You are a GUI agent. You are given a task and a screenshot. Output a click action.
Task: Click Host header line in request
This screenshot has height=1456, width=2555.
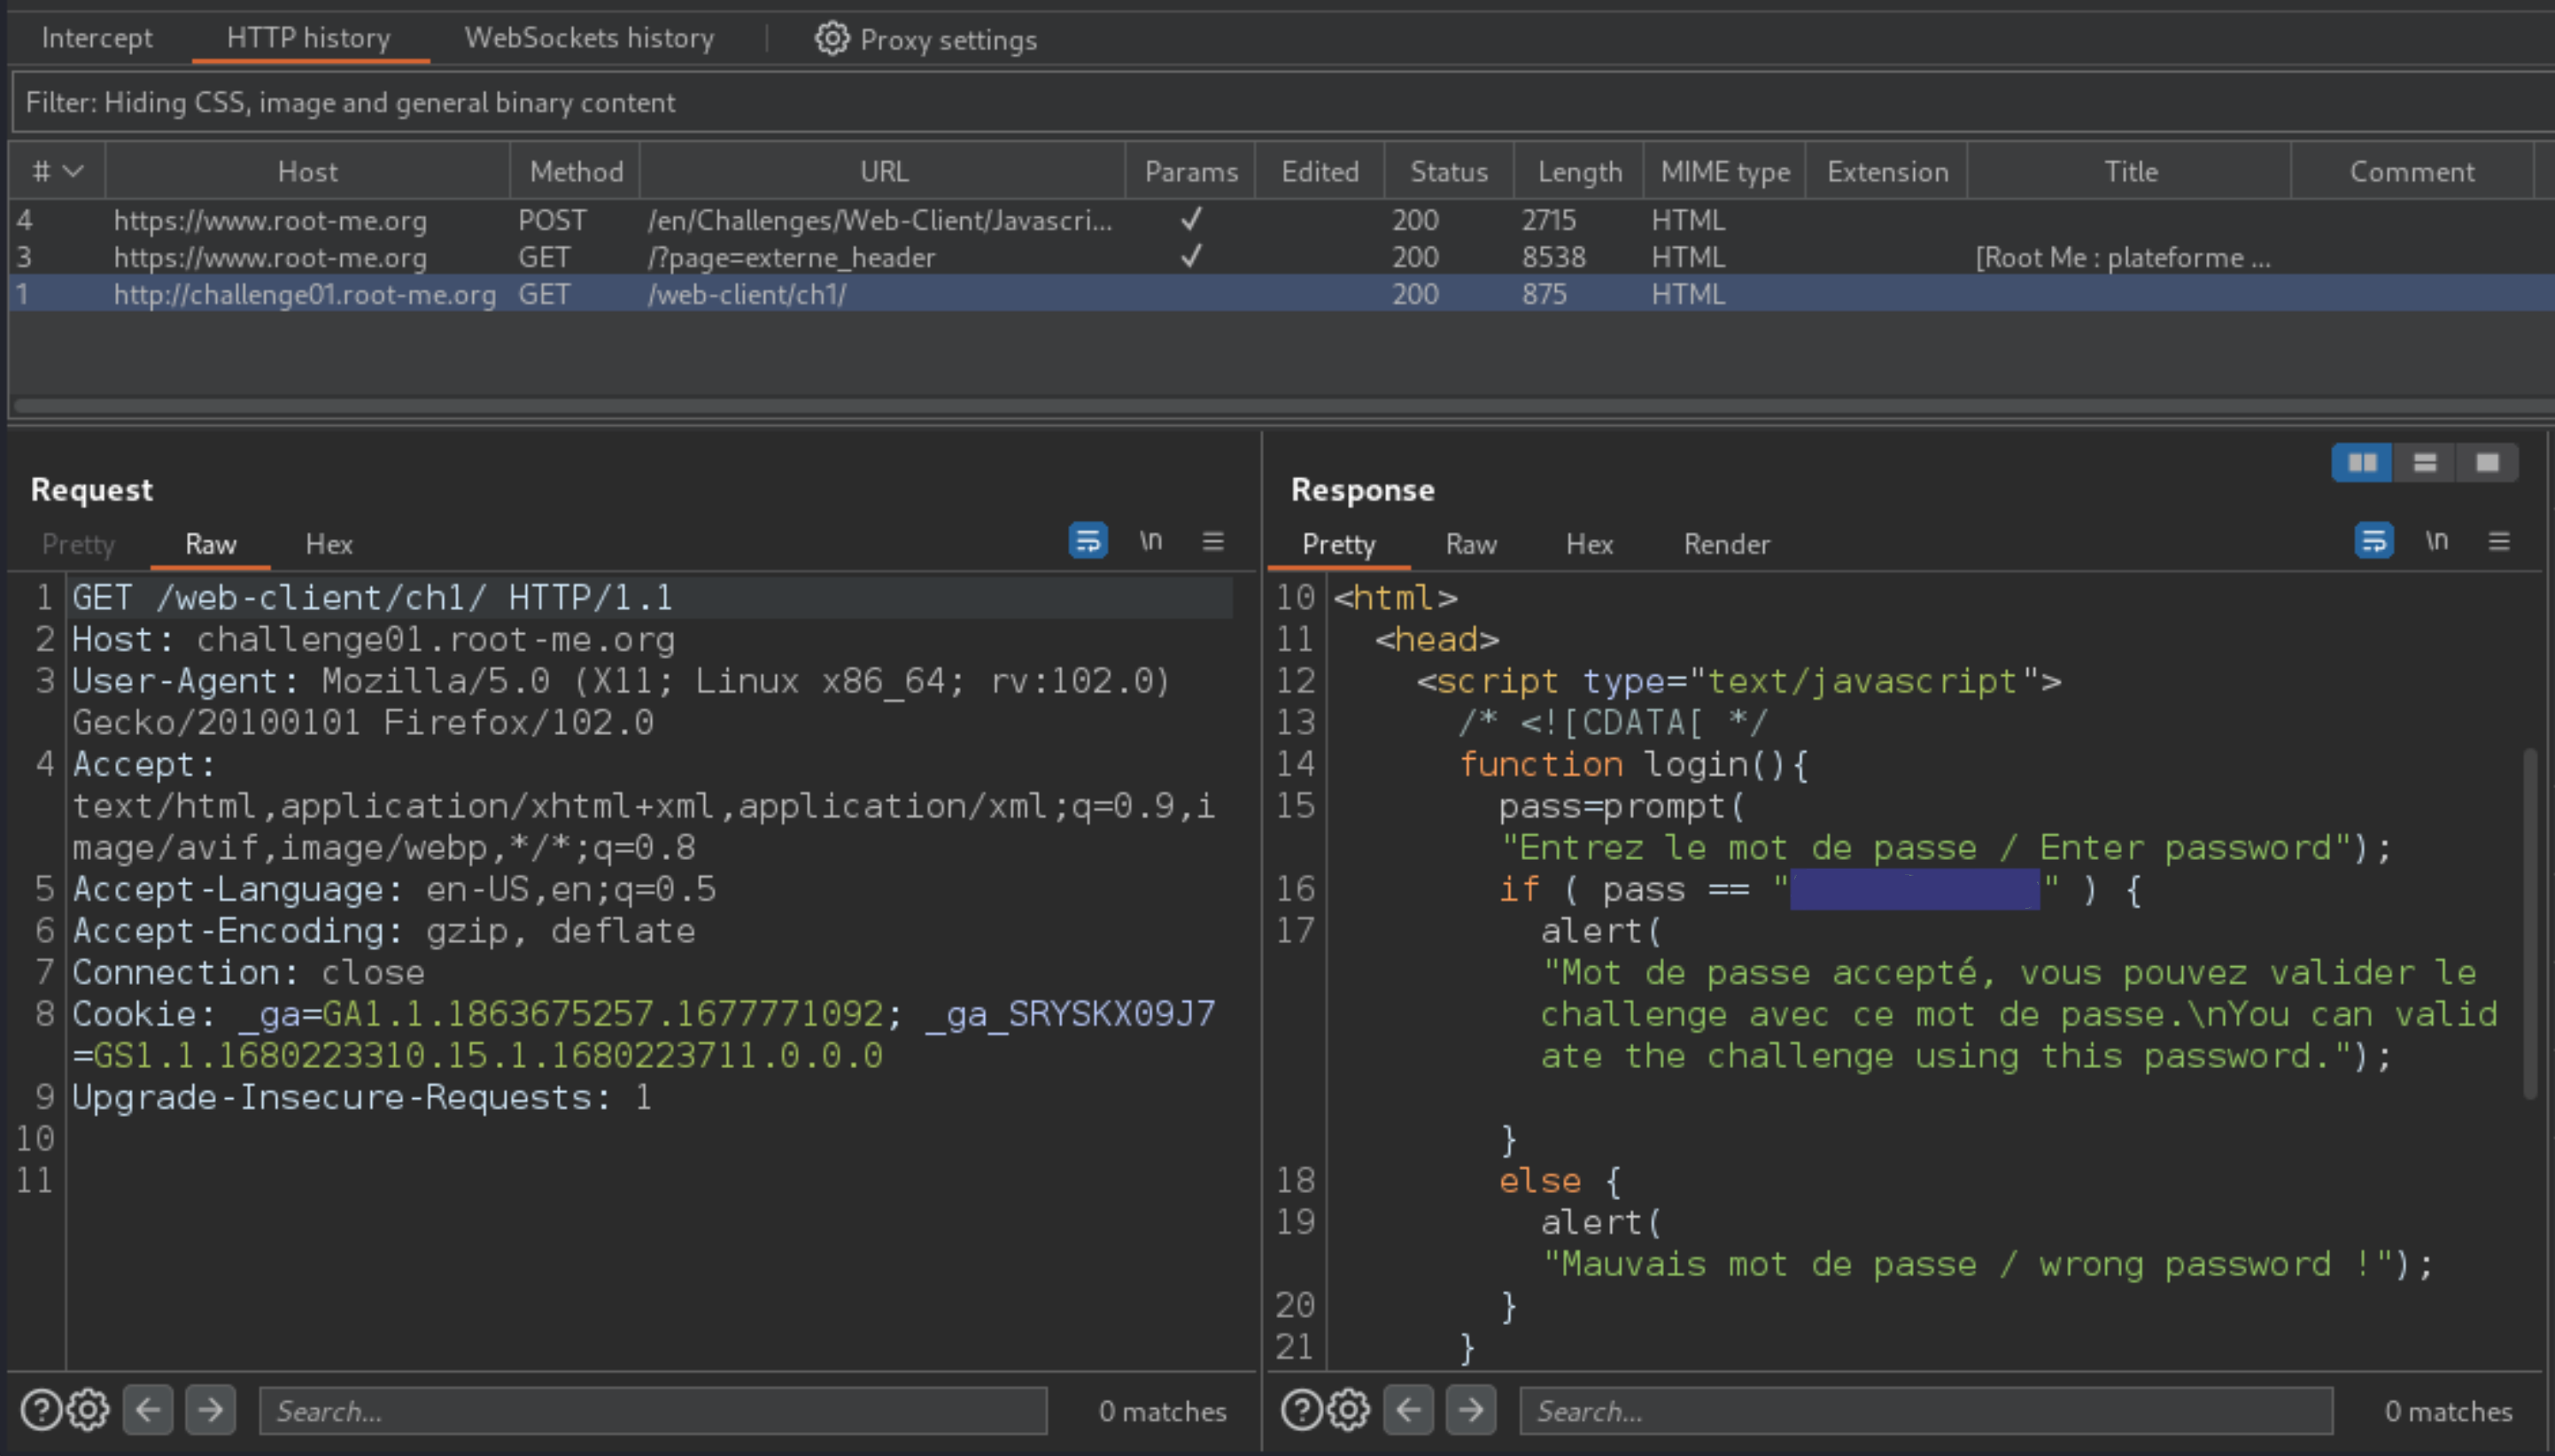[x=373, y=640]
